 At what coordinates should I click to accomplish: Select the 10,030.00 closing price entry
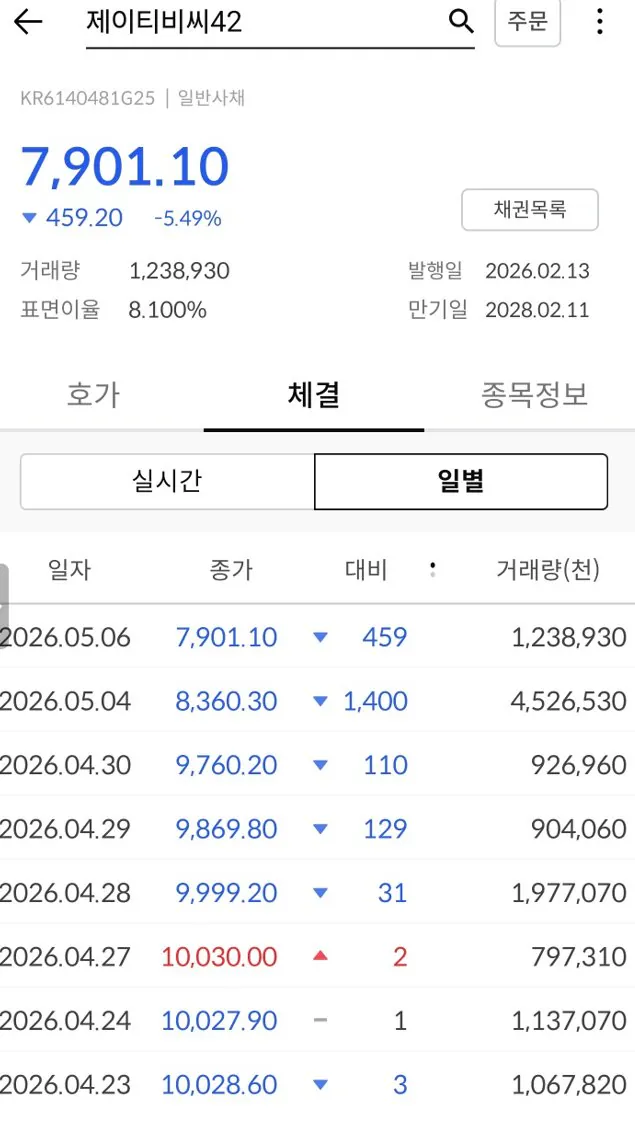coord(219,956)
